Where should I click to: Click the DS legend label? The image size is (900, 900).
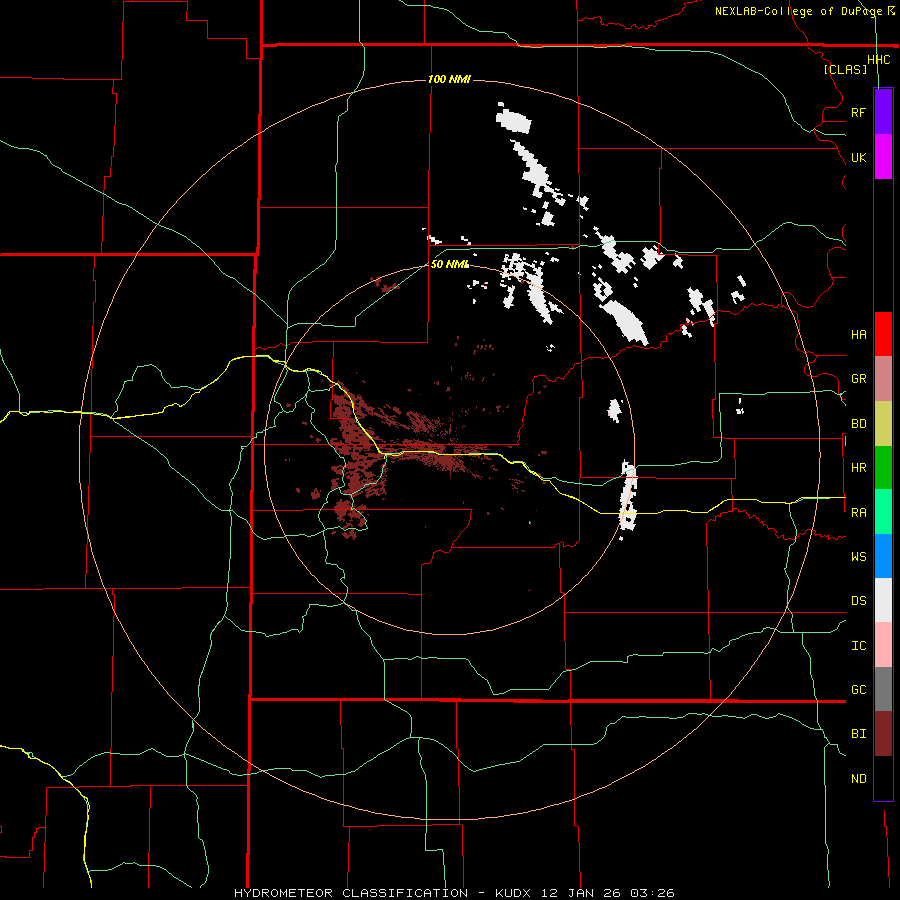click(859, 601)
